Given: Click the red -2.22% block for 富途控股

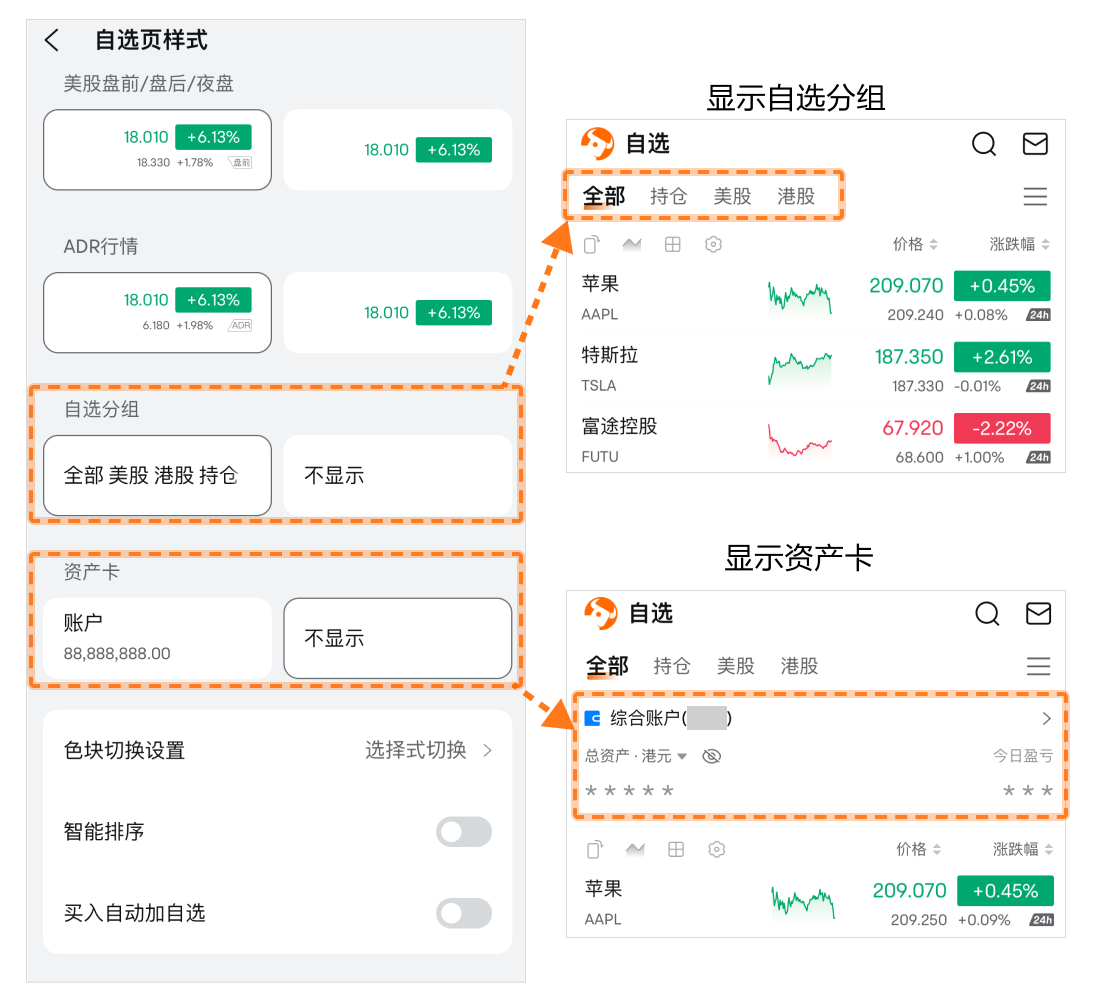Looking at the screenshot, I should [1001, 428].
